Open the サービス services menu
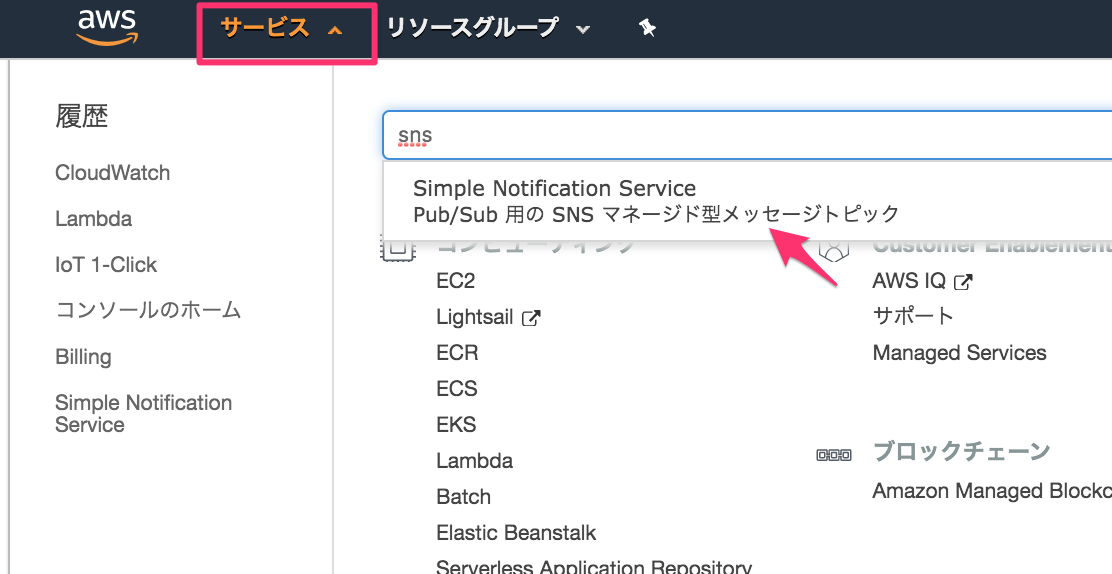This screenshot has height=574, width=1112. (x=282, y=29)
